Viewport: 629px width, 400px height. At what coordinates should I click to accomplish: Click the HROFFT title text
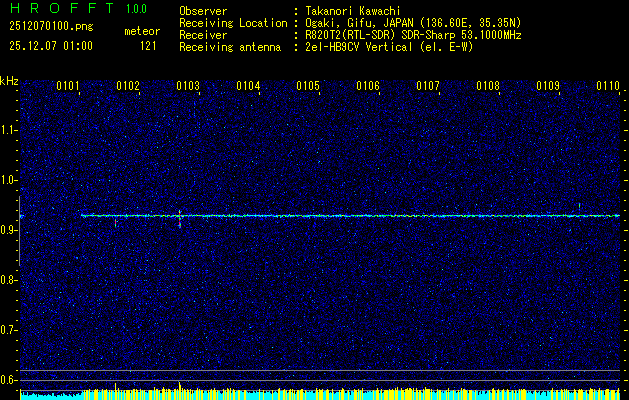[x=62, y=8]
